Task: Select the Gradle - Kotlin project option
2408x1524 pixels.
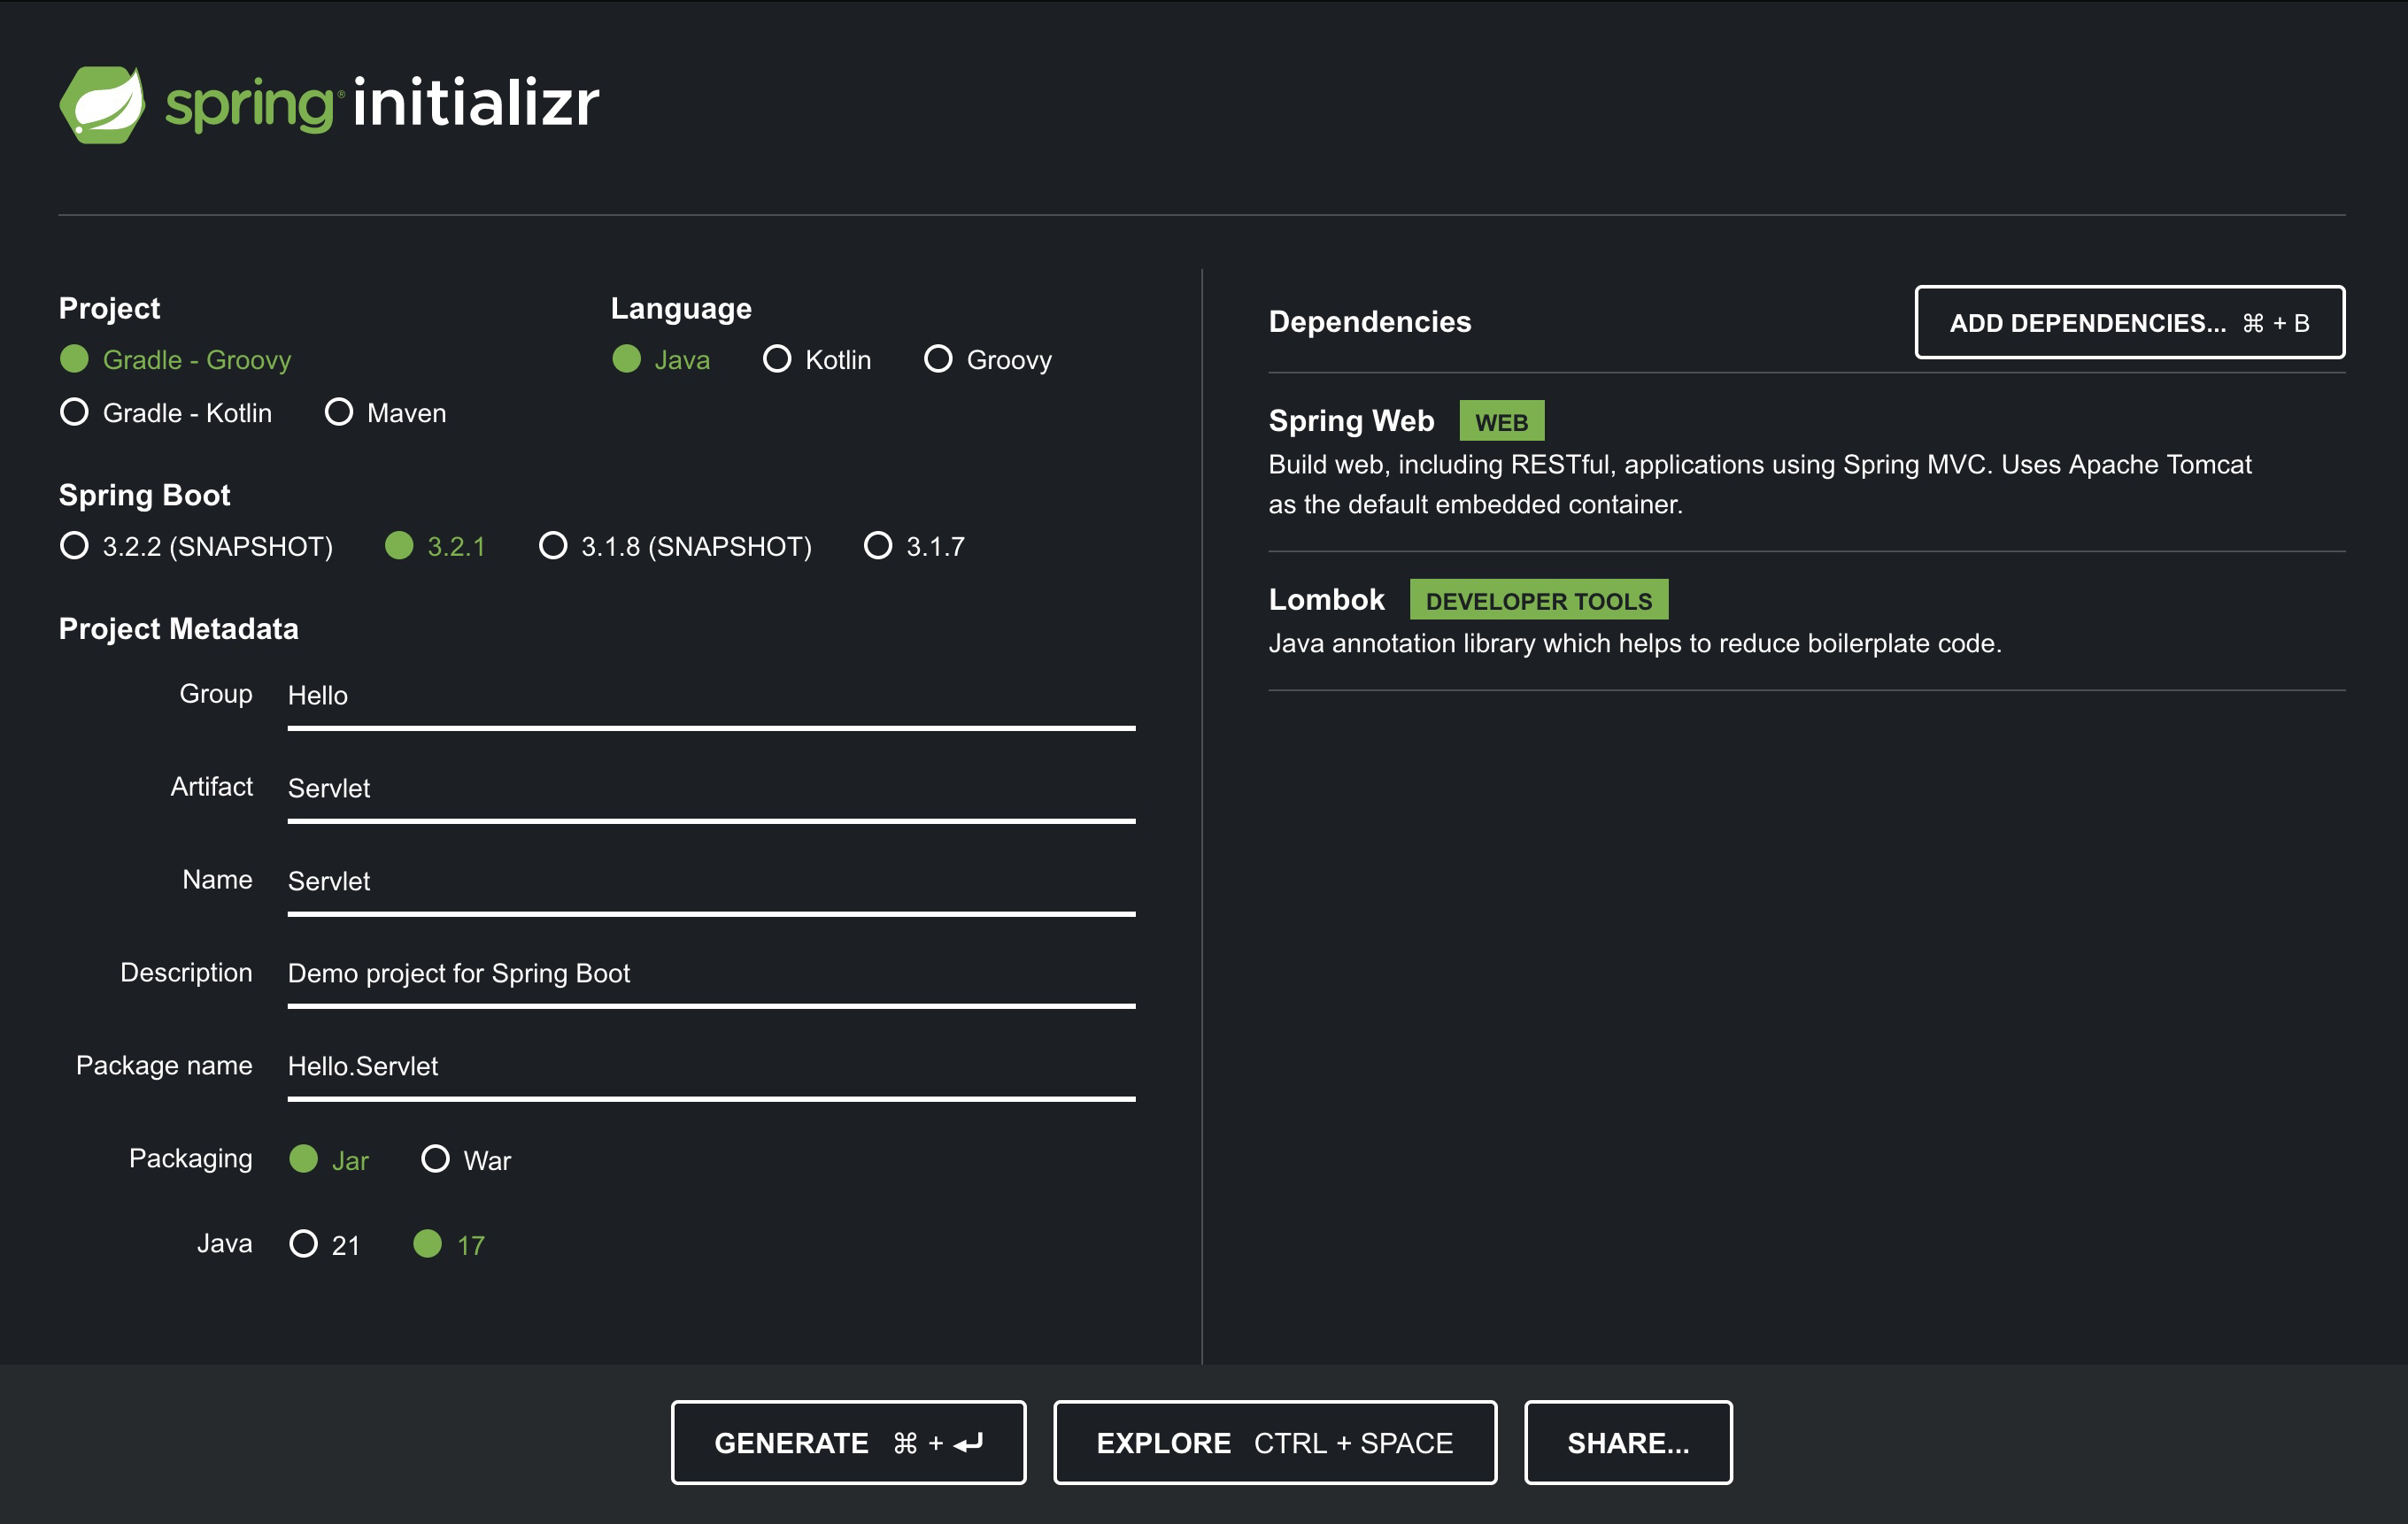Action: pos(75,412)
